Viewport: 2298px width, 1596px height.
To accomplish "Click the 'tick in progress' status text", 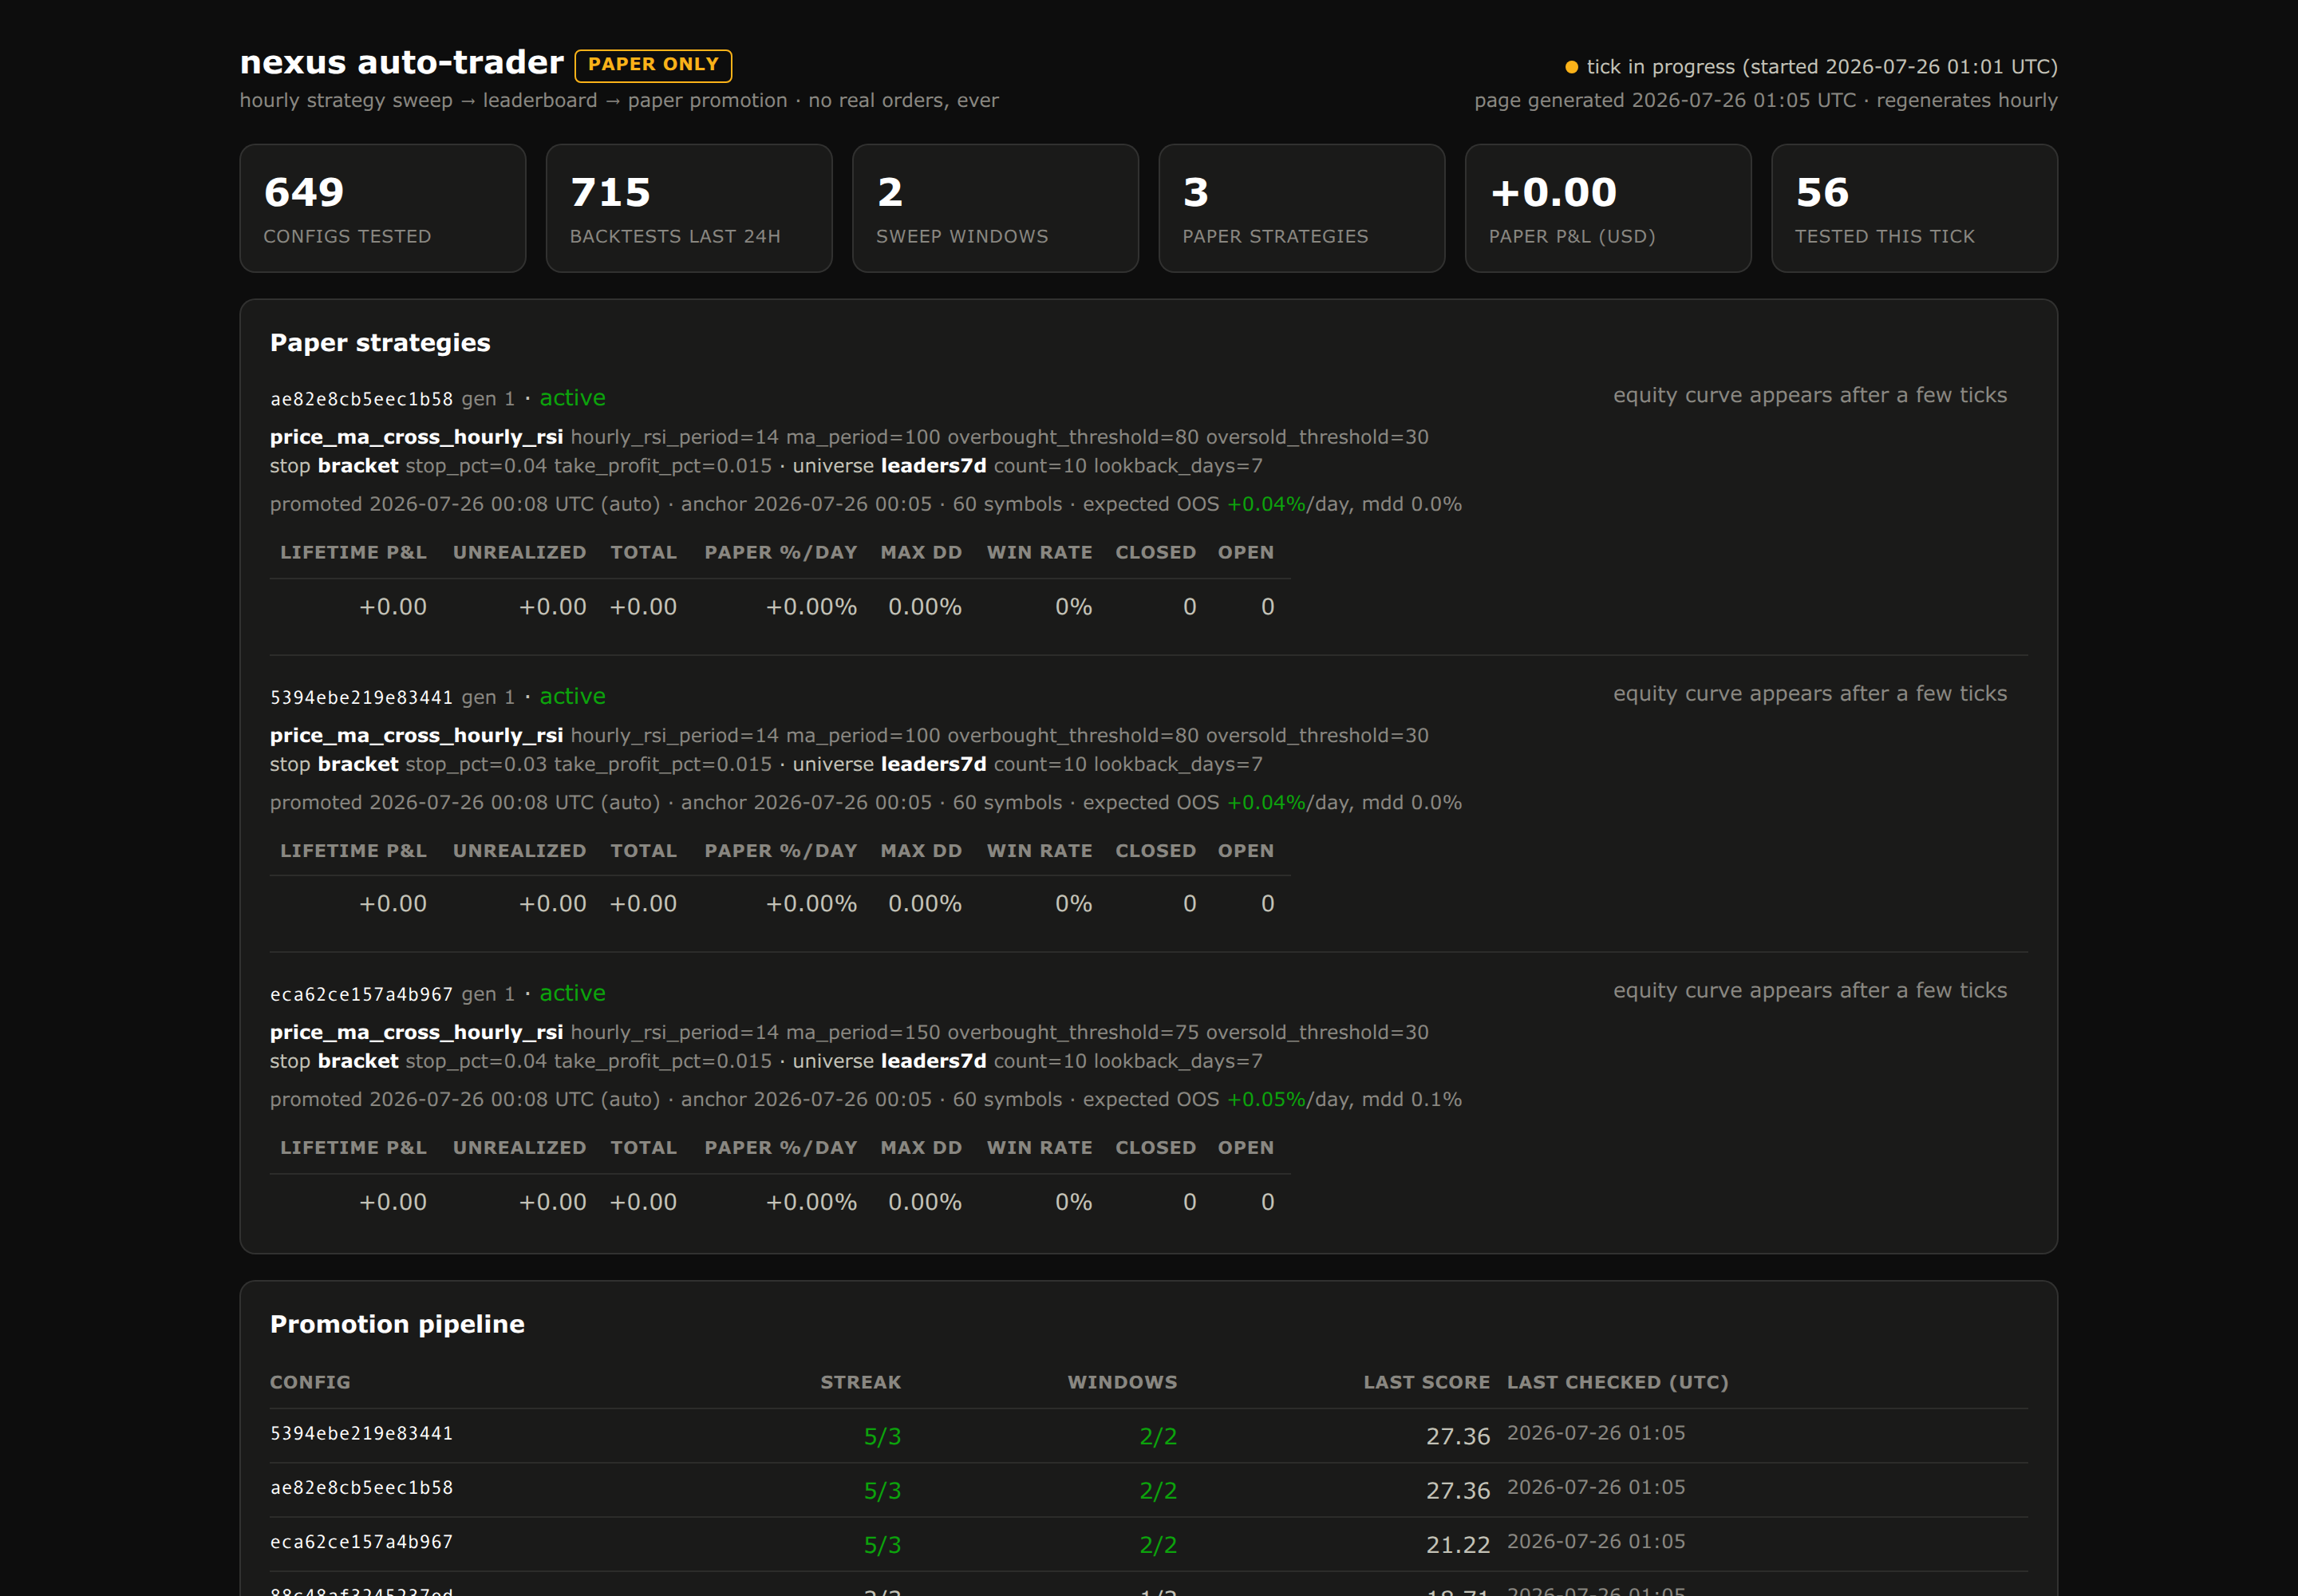I will (1822, 67).
